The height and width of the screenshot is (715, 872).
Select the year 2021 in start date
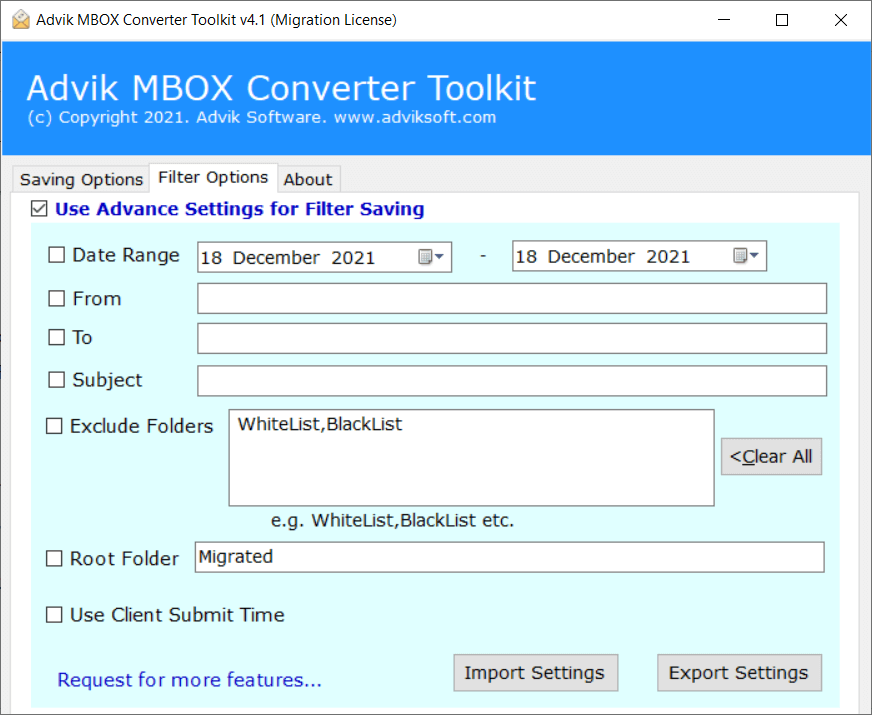pyautogui.click(x=353, y=257)
